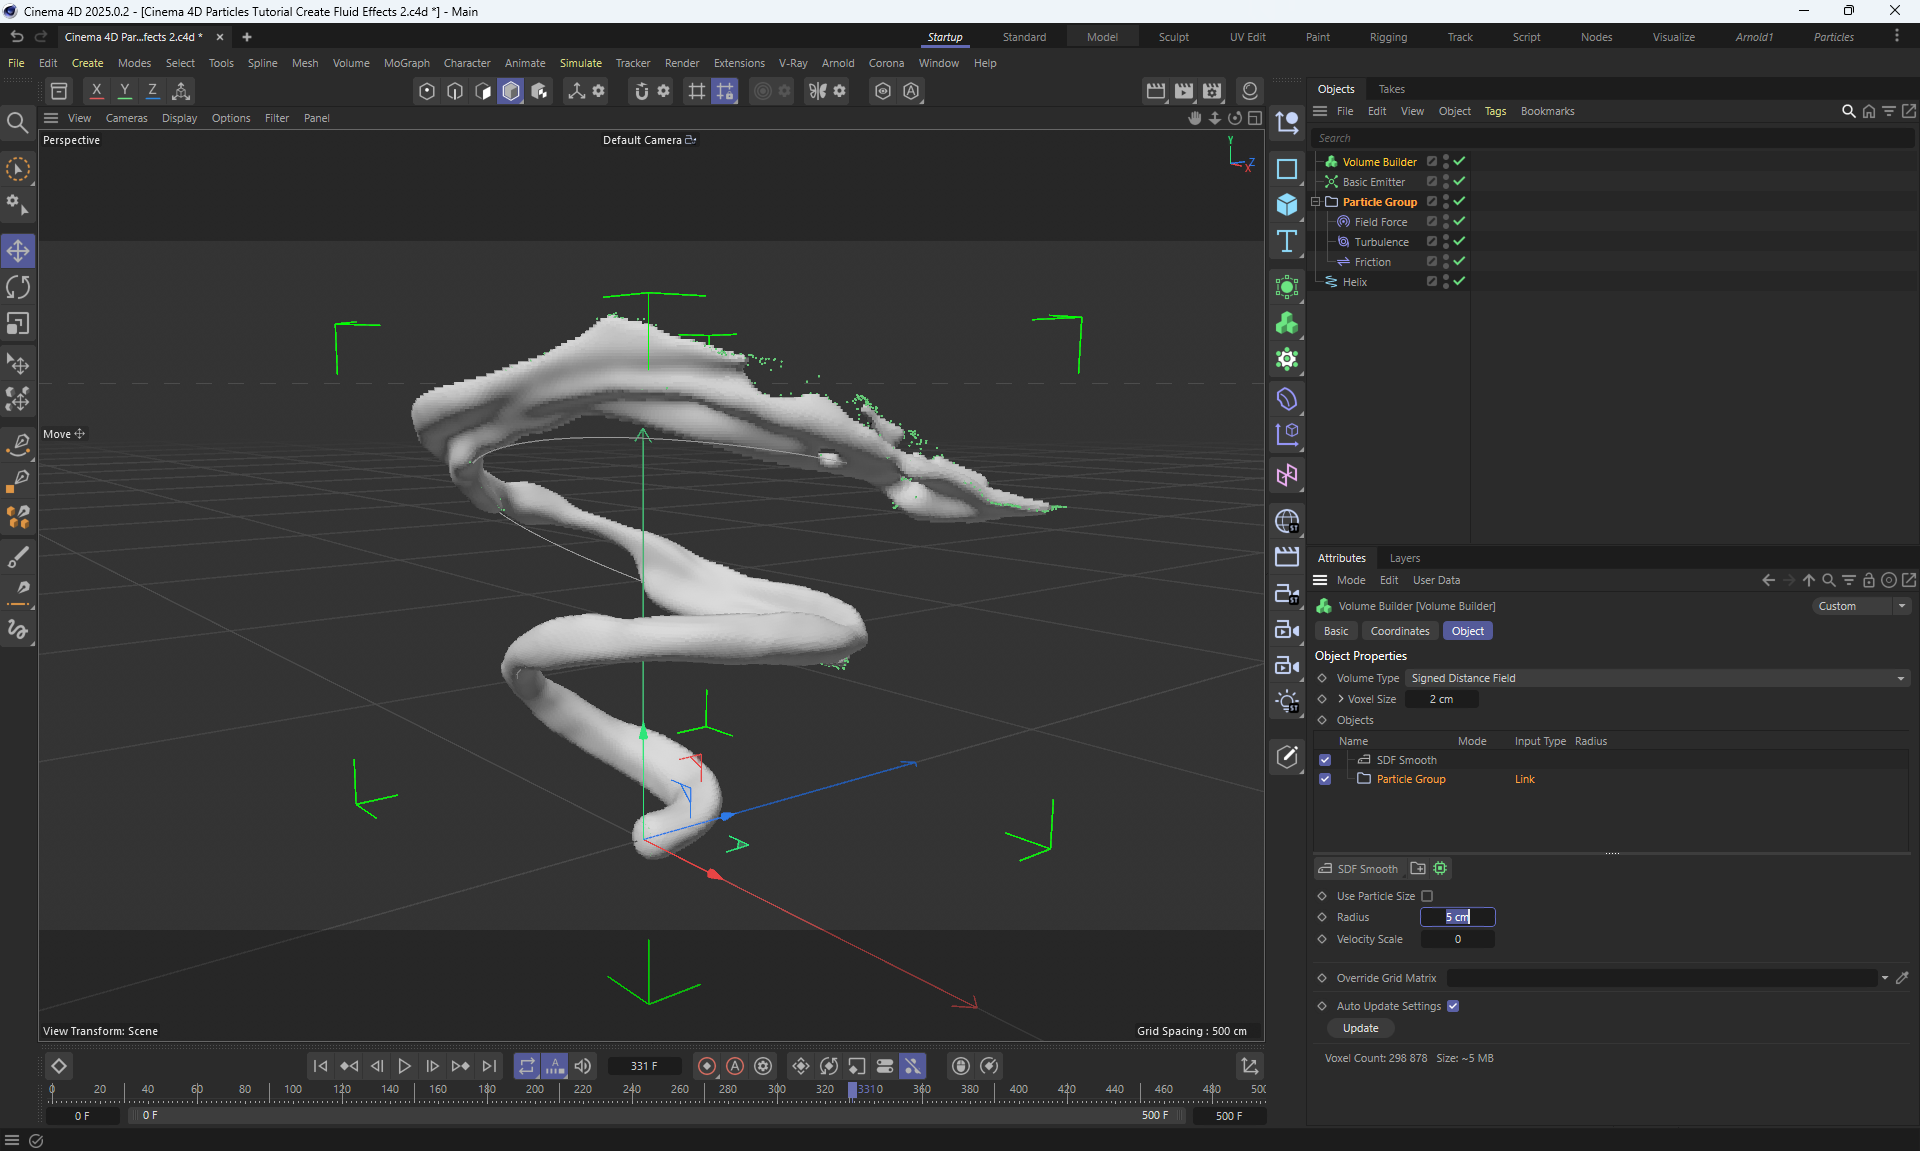Click the Velocity Scale input field

pos(1457,939)
